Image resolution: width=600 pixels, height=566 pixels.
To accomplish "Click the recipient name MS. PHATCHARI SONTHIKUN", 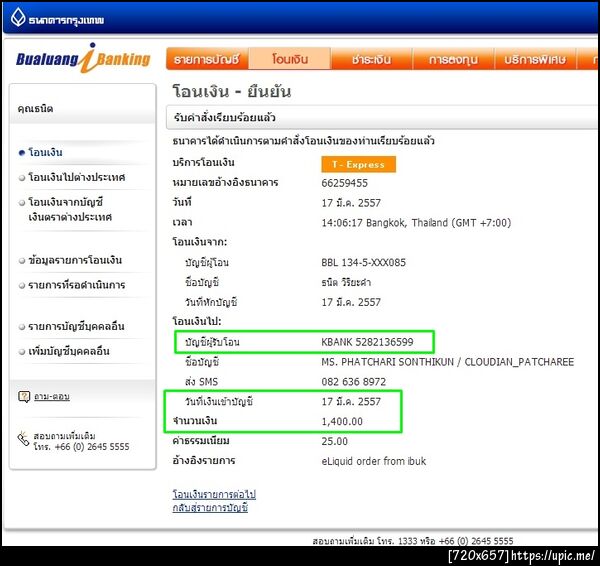I will click(x=387, y=362).
